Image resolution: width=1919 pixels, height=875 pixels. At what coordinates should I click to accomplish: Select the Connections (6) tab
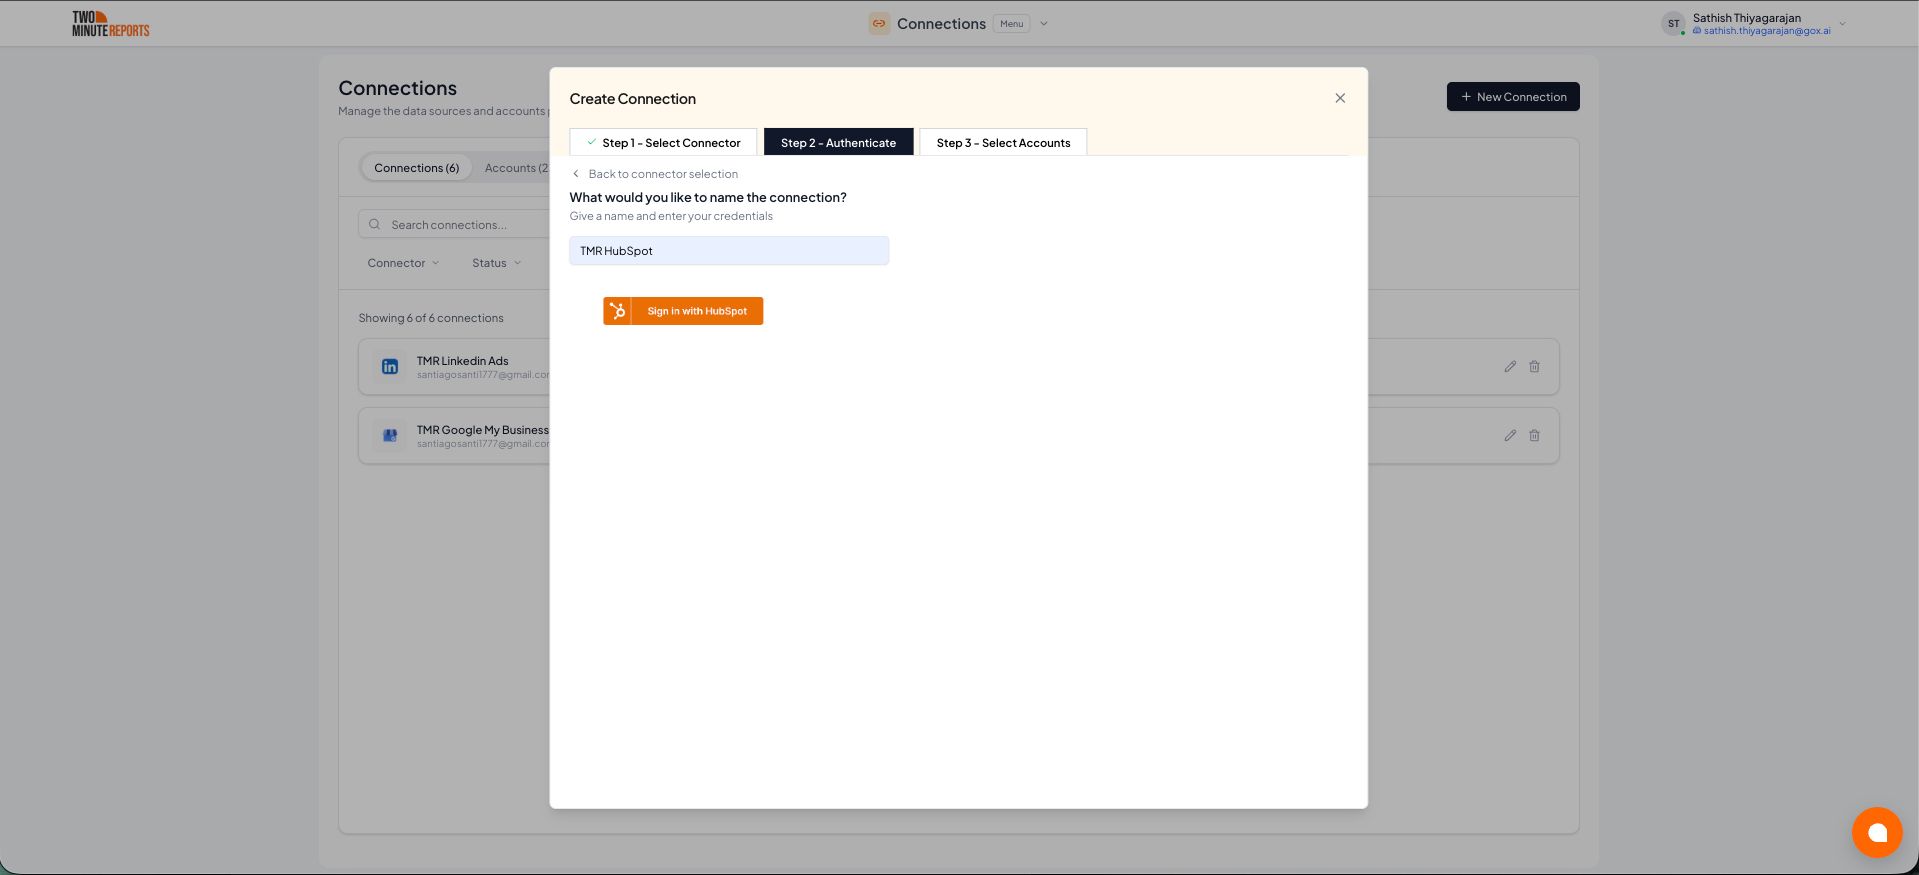(416, 168)
